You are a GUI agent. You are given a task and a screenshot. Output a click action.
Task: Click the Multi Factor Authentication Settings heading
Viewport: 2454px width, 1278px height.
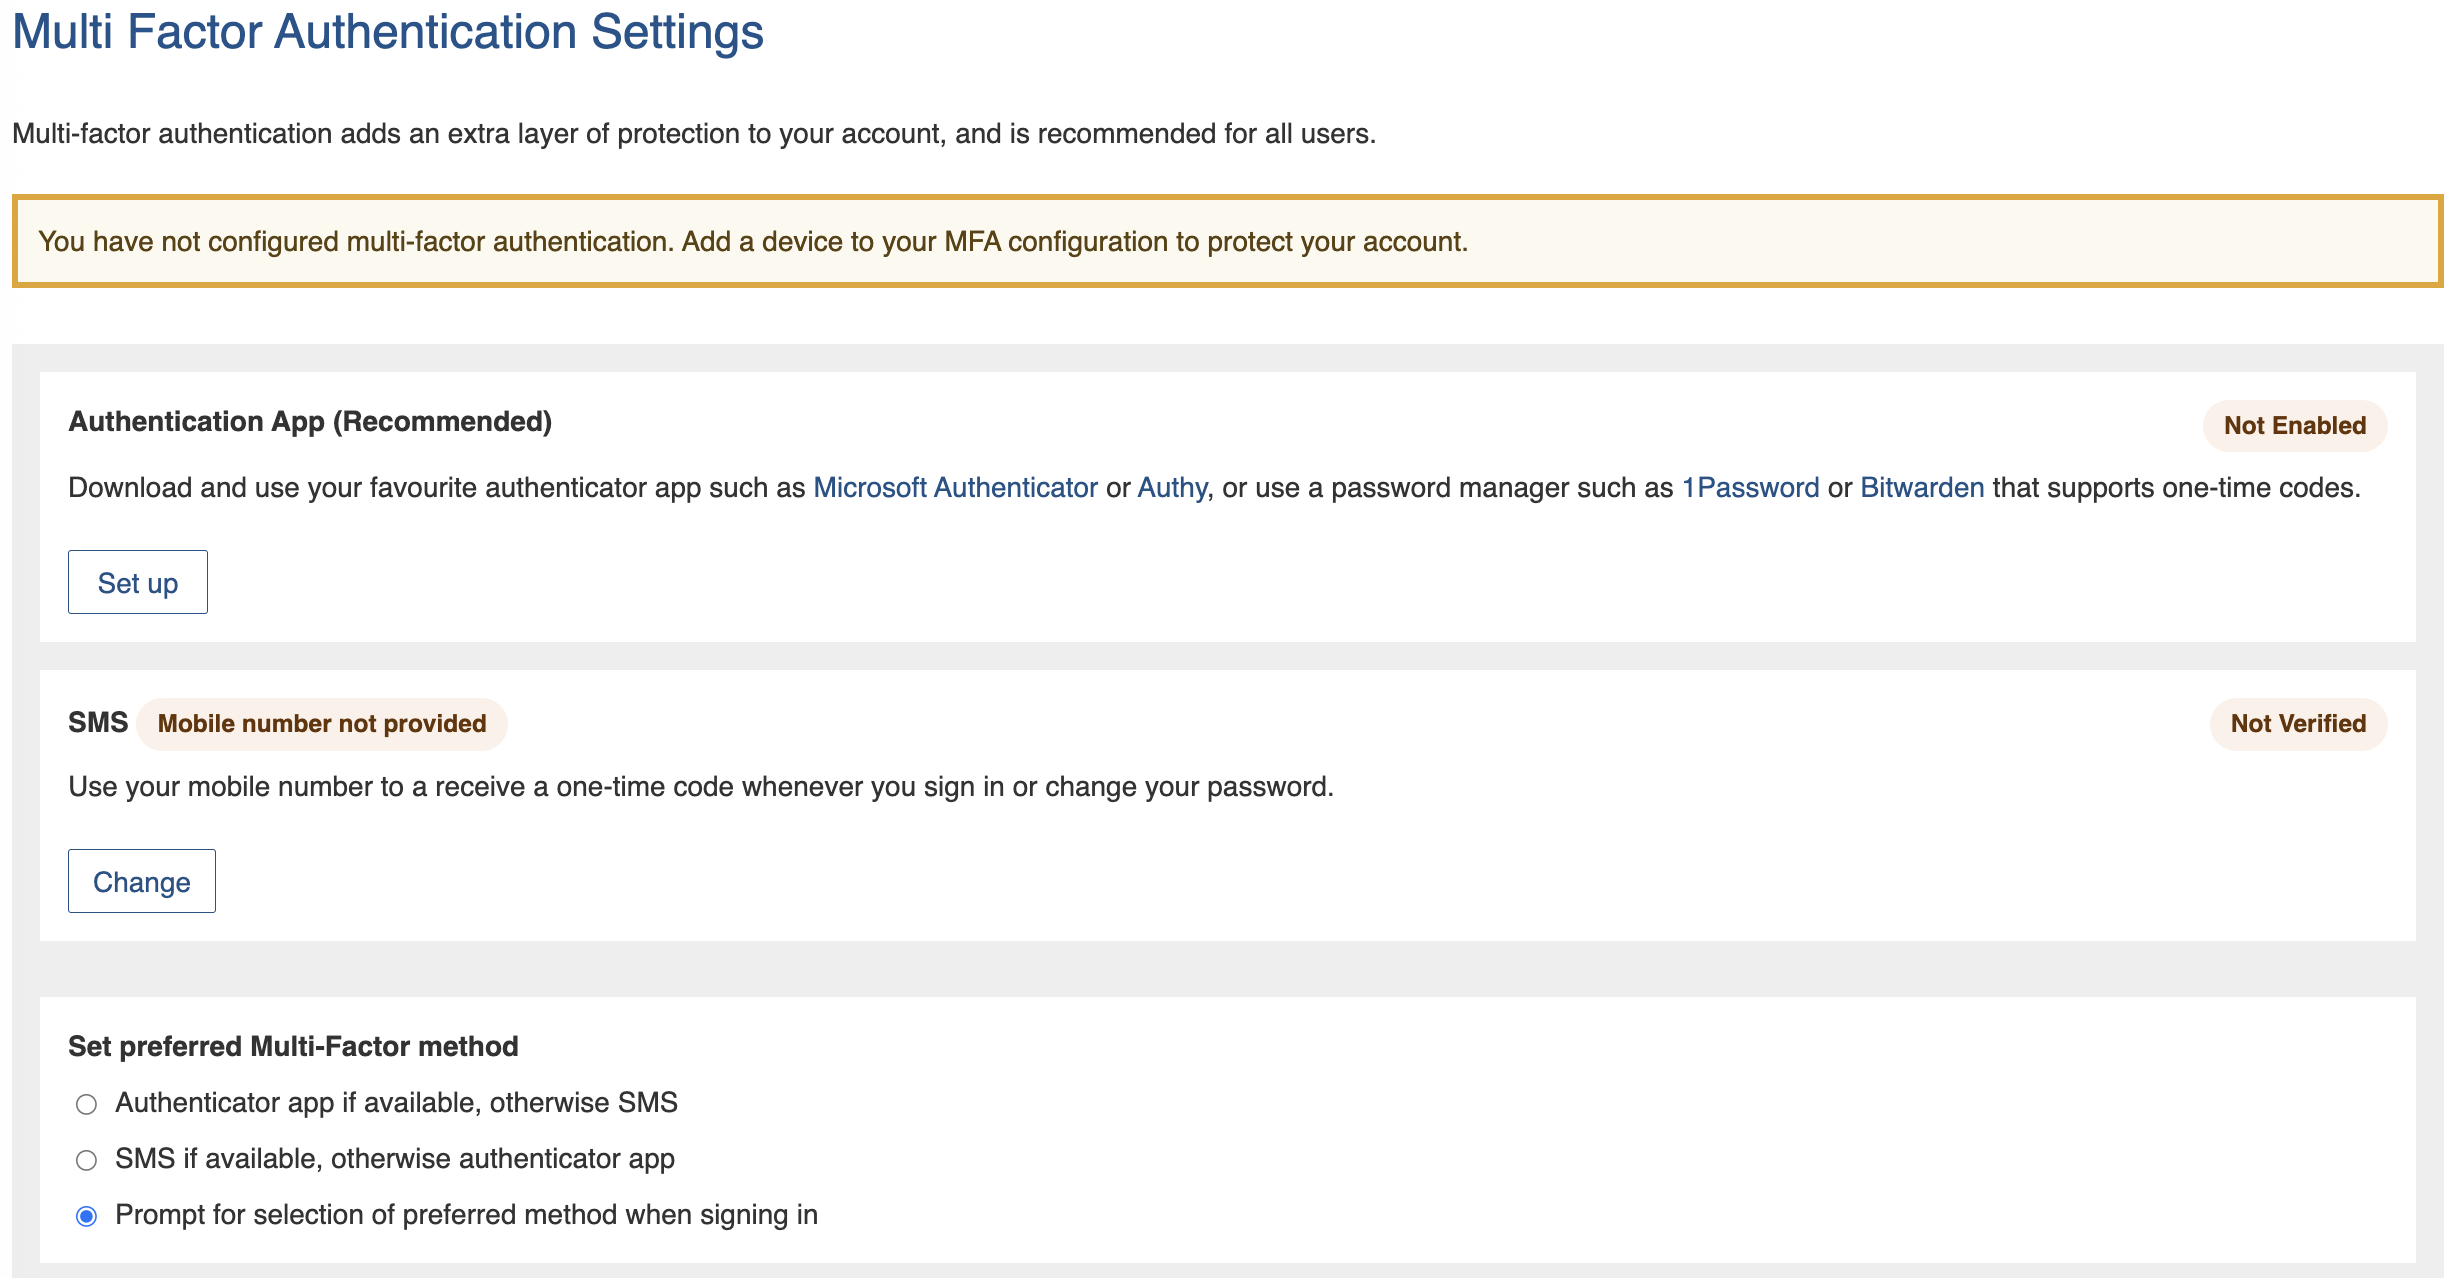(388, 32)
